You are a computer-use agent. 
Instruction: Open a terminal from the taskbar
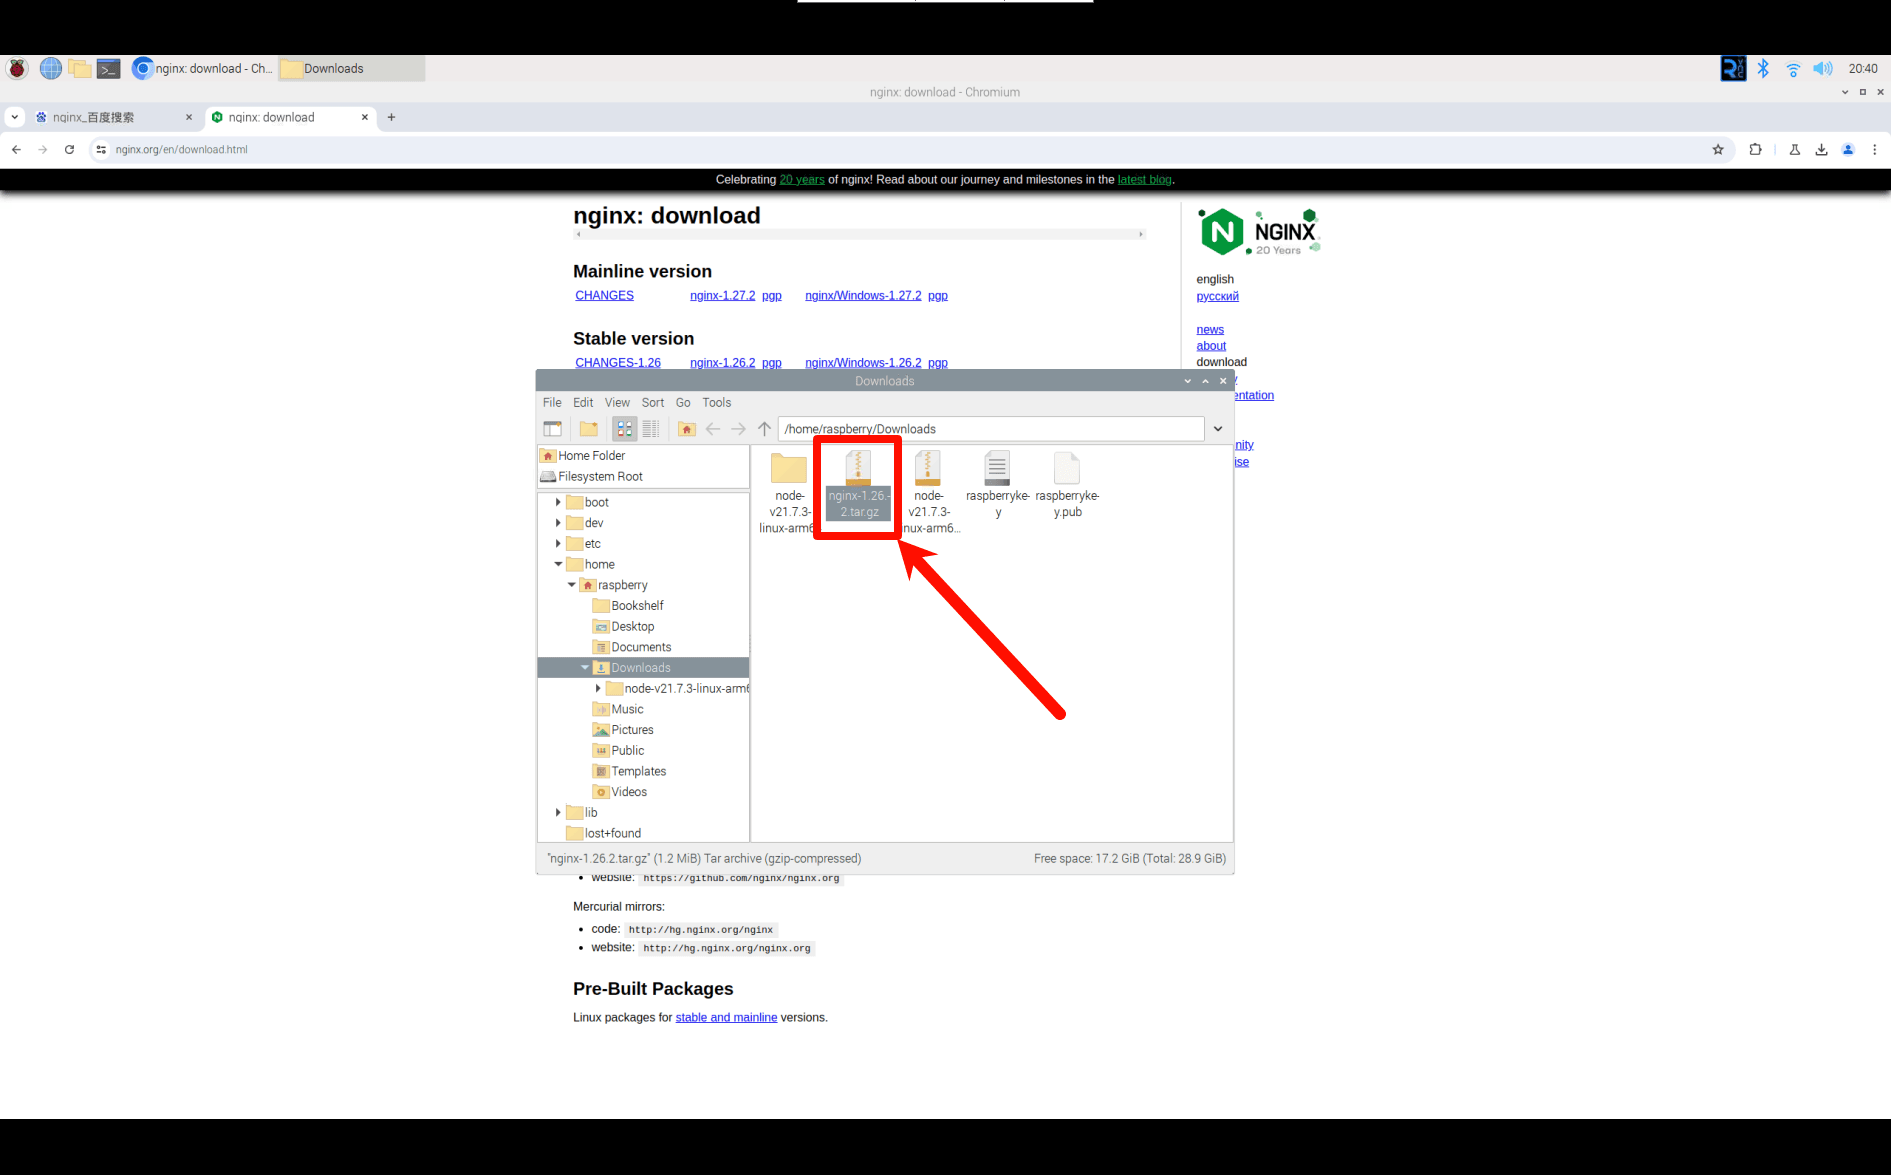(108, 68)
